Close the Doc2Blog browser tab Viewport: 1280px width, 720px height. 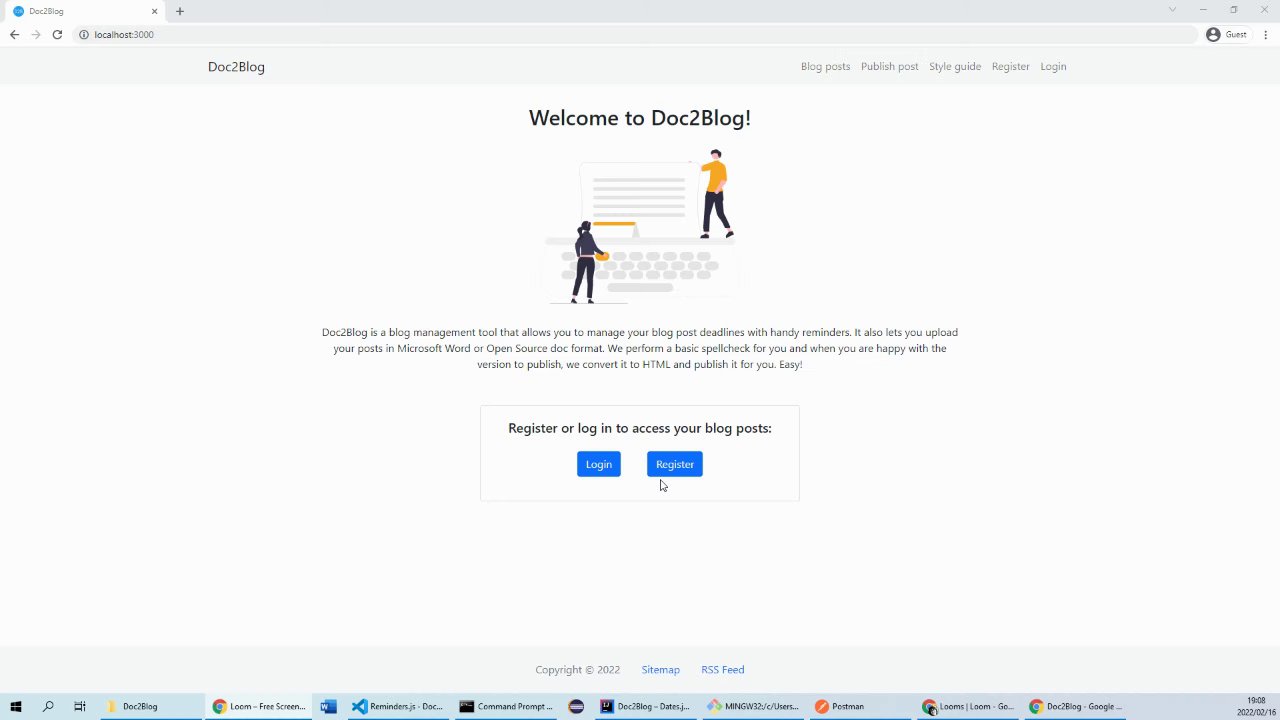(154, 11)
